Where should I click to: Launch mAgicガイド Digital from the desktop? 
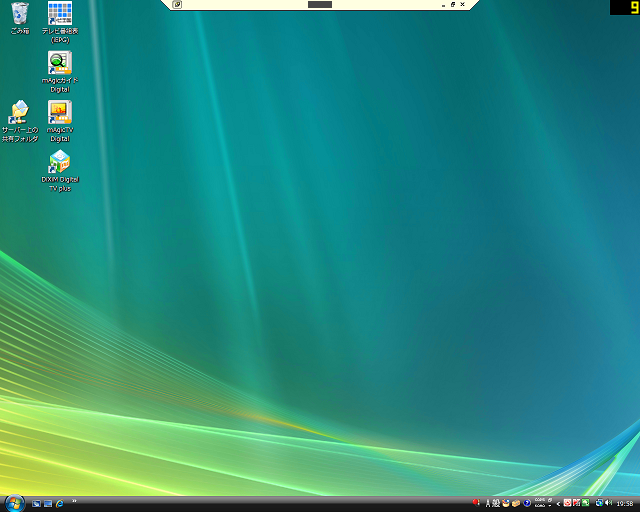coord(60,63)
